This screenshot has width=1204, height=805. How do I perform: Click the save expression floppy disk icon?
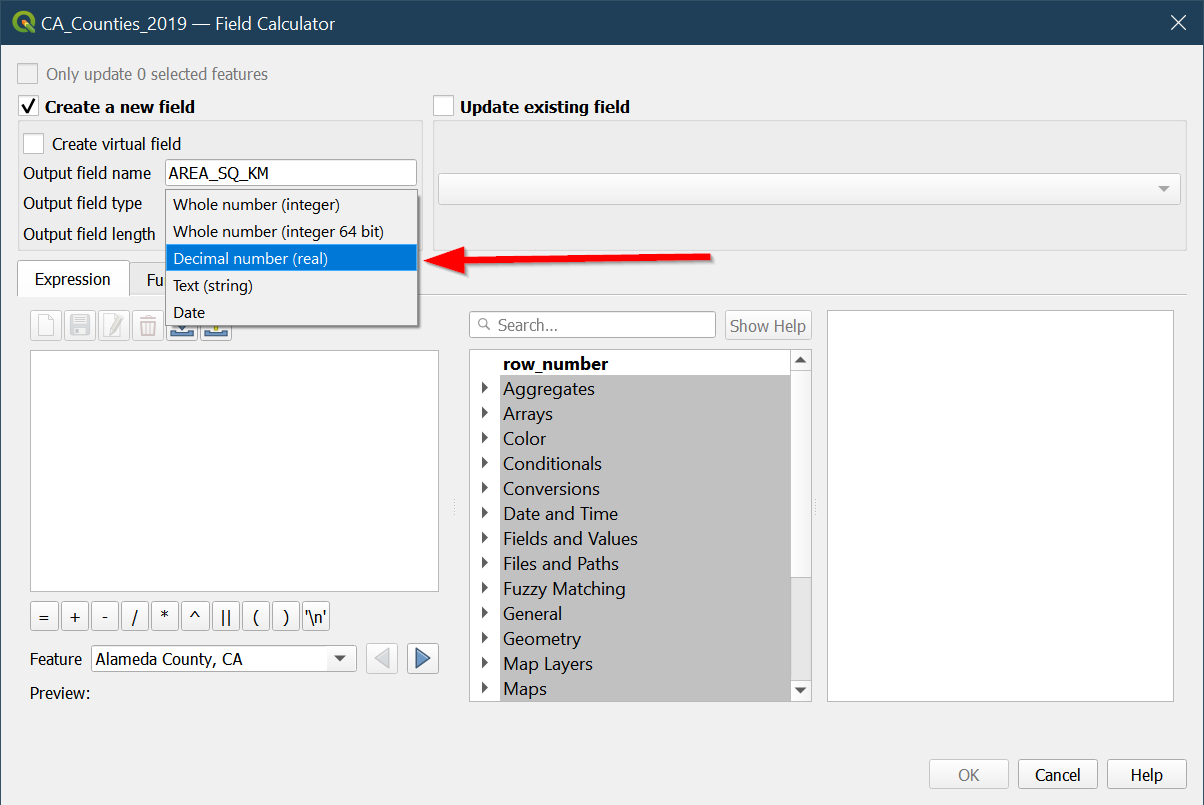(81, 326)
